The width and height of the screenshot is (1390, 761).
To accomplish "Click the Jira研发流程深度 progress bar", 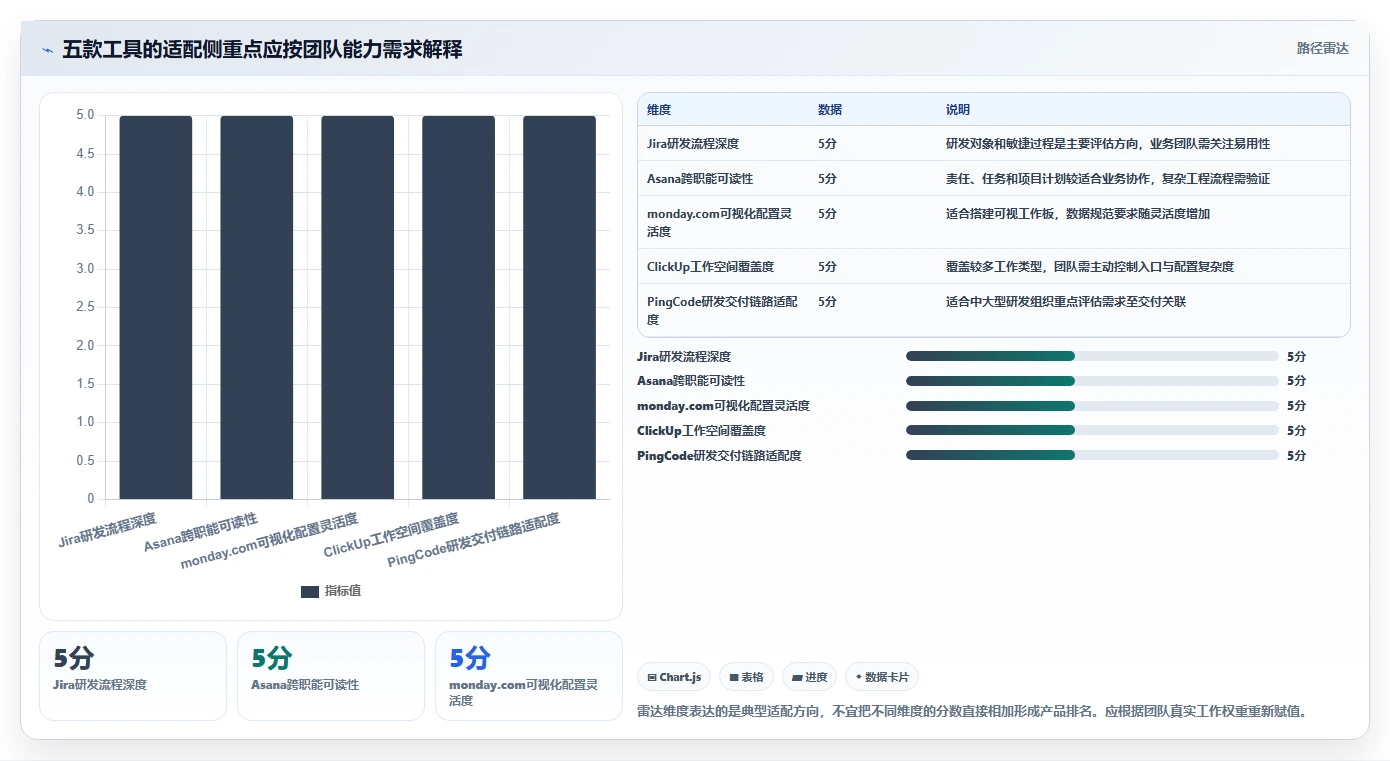I will pyautogui.click(x=1092, y=356).
